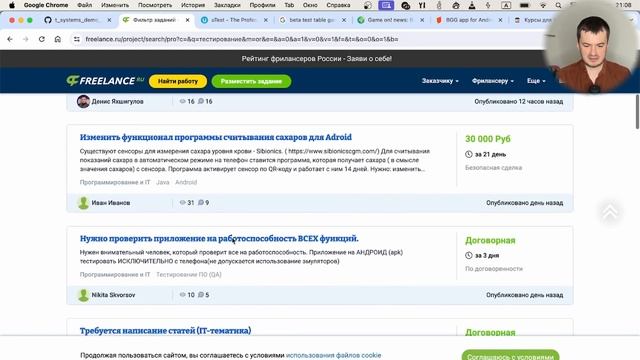The height and width of the screenshot is (360, 640).
Task: Open the Справка menu
Action: 338,5
